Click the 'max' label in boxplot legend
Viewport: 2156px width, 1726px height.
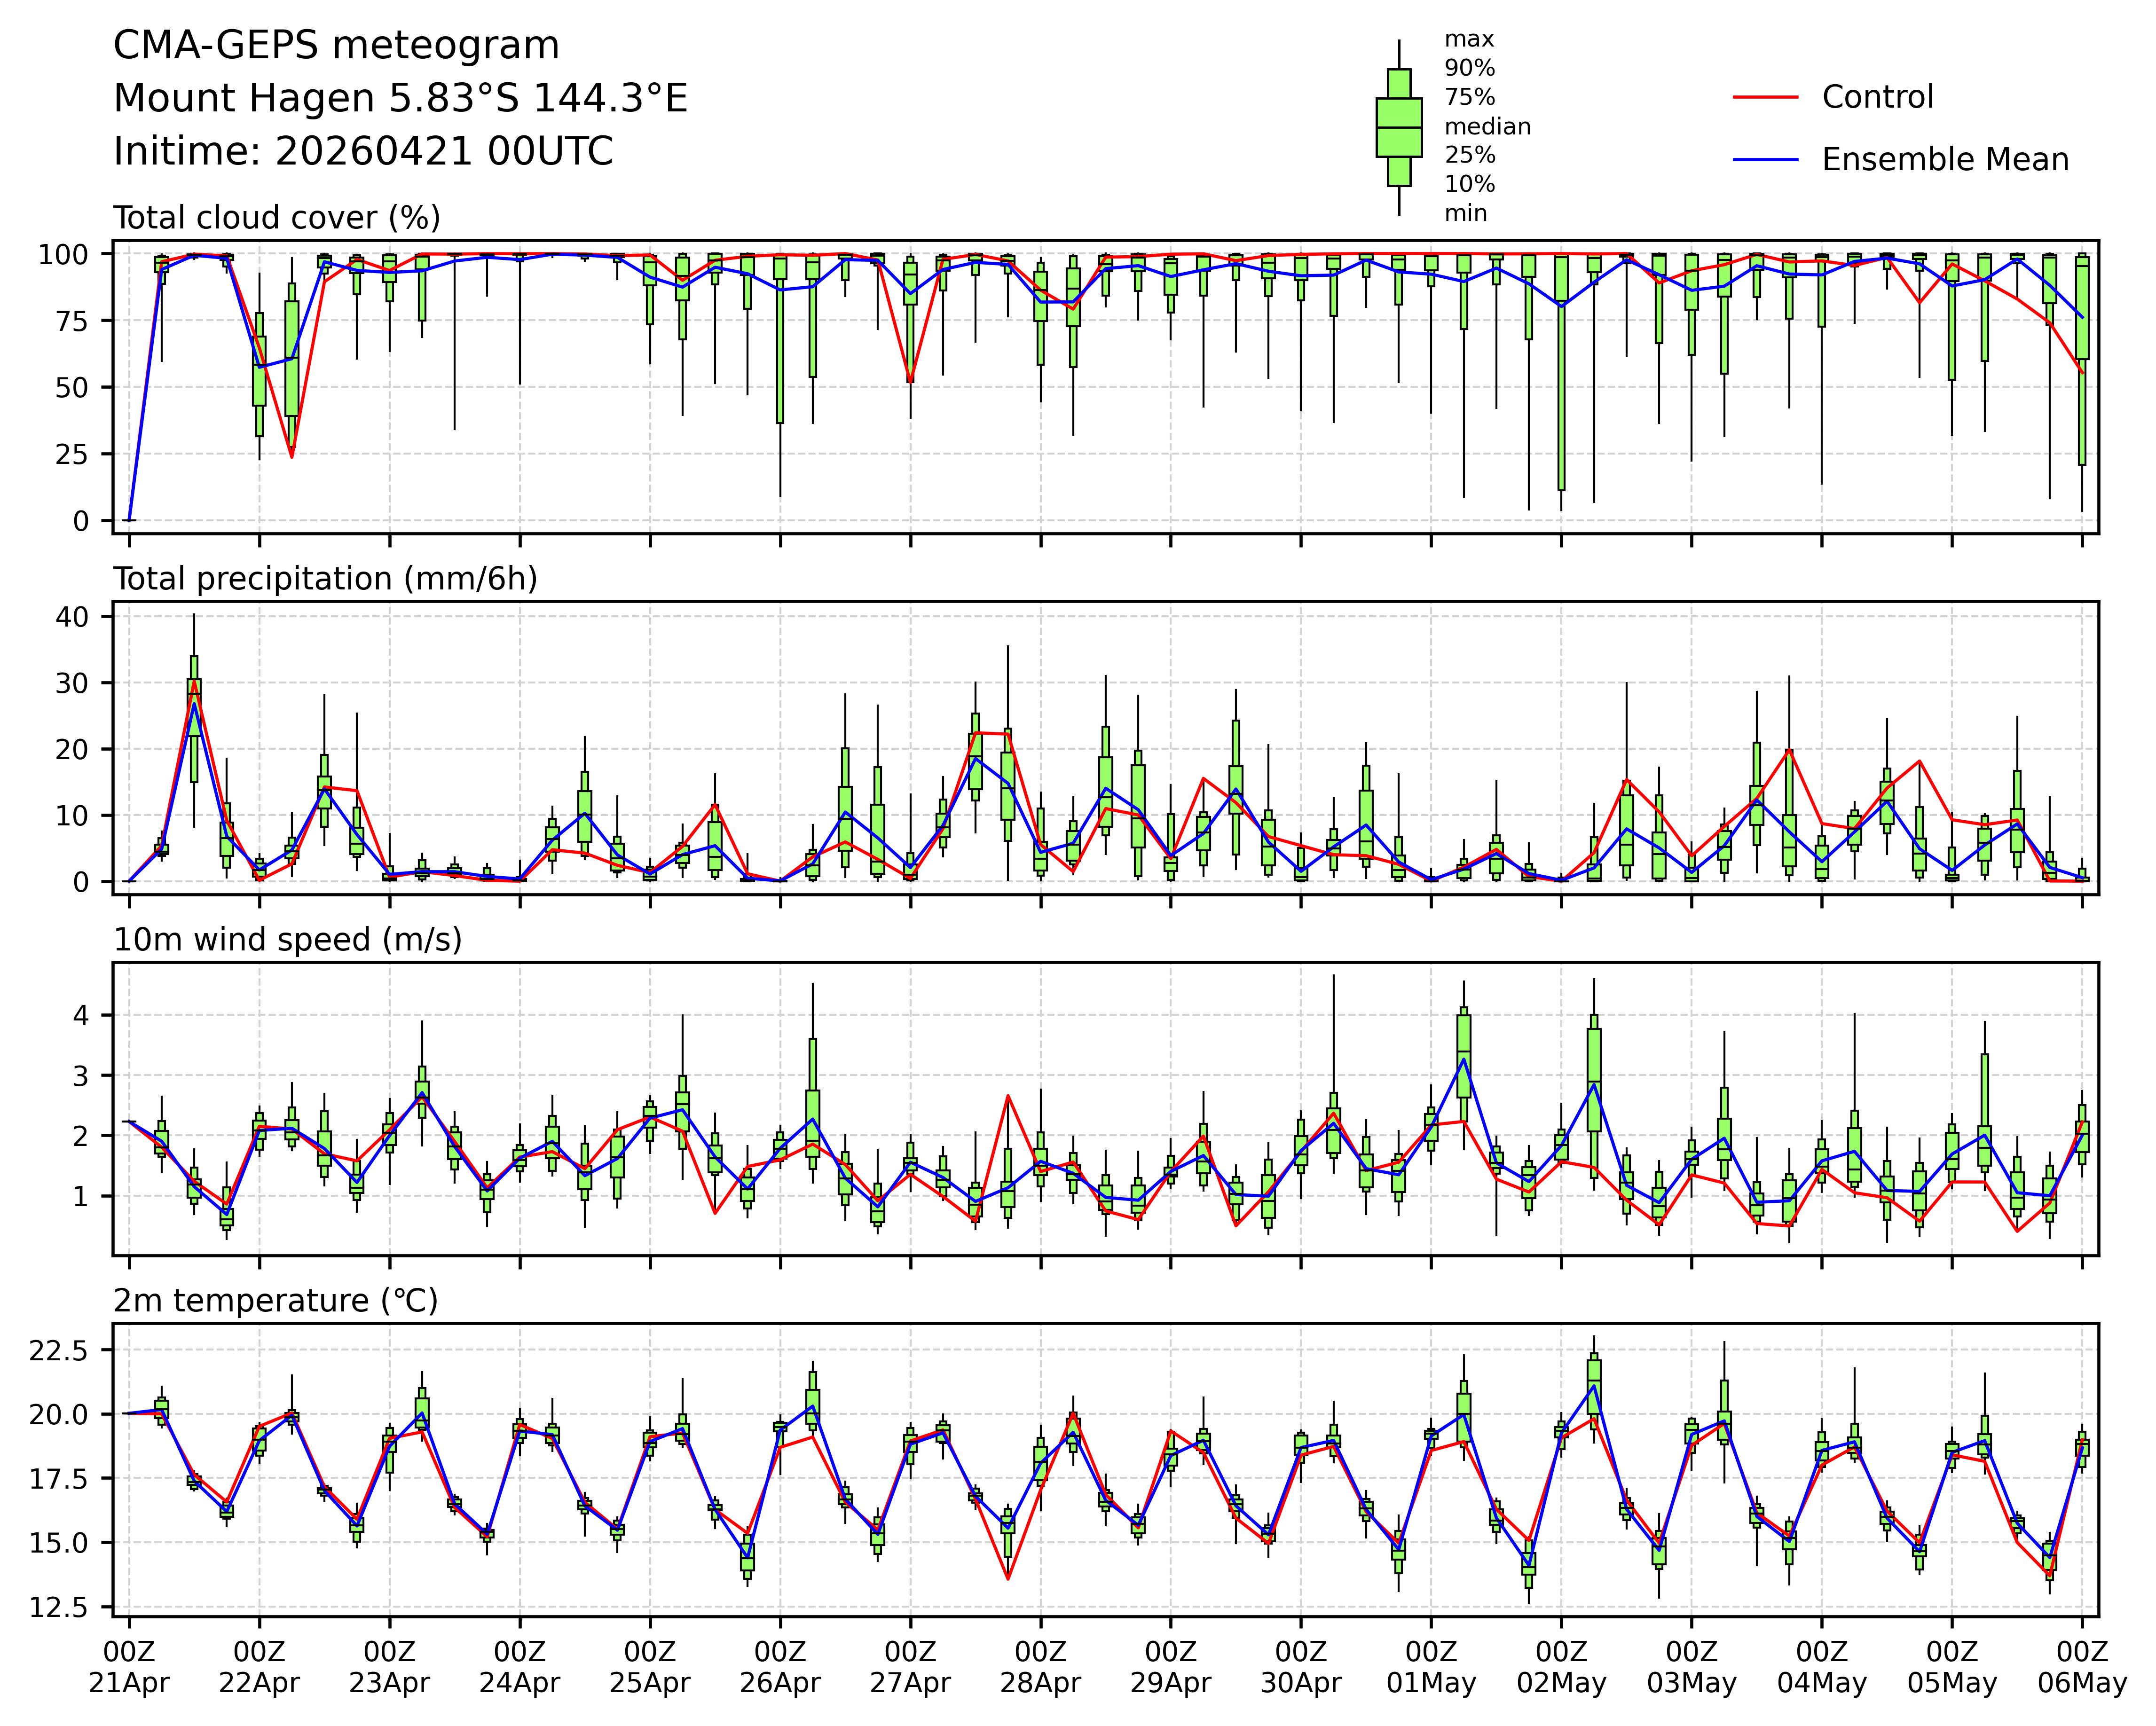coord(1469,40)
